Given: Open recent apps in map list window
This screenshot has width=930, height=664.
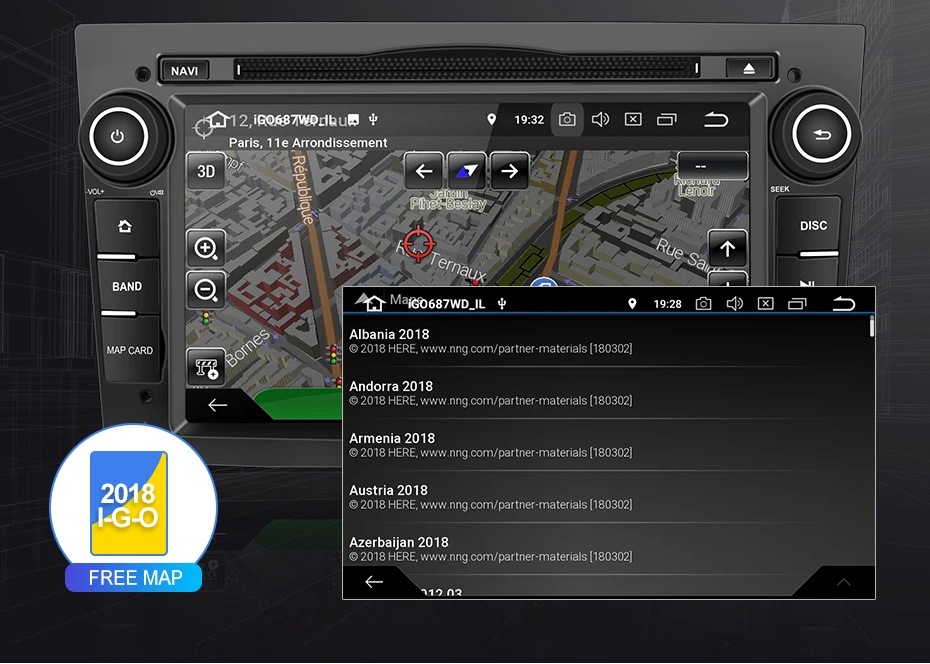Looking at the screenshot, I should pyautogui.click(x=797, y=304).
